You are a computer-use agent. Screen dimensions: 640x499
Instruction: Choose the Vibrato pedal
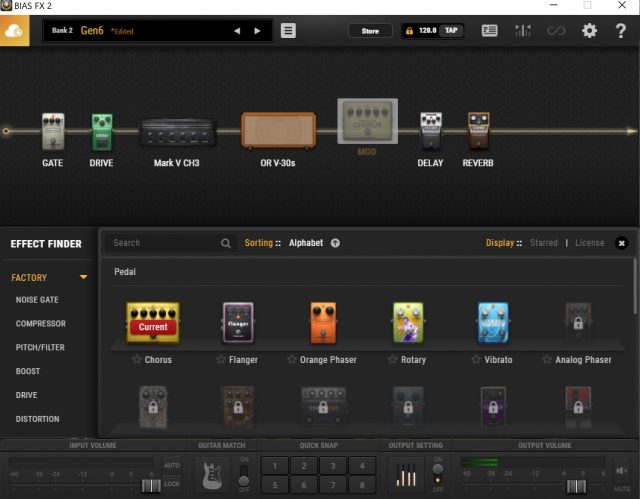[493, 323]
